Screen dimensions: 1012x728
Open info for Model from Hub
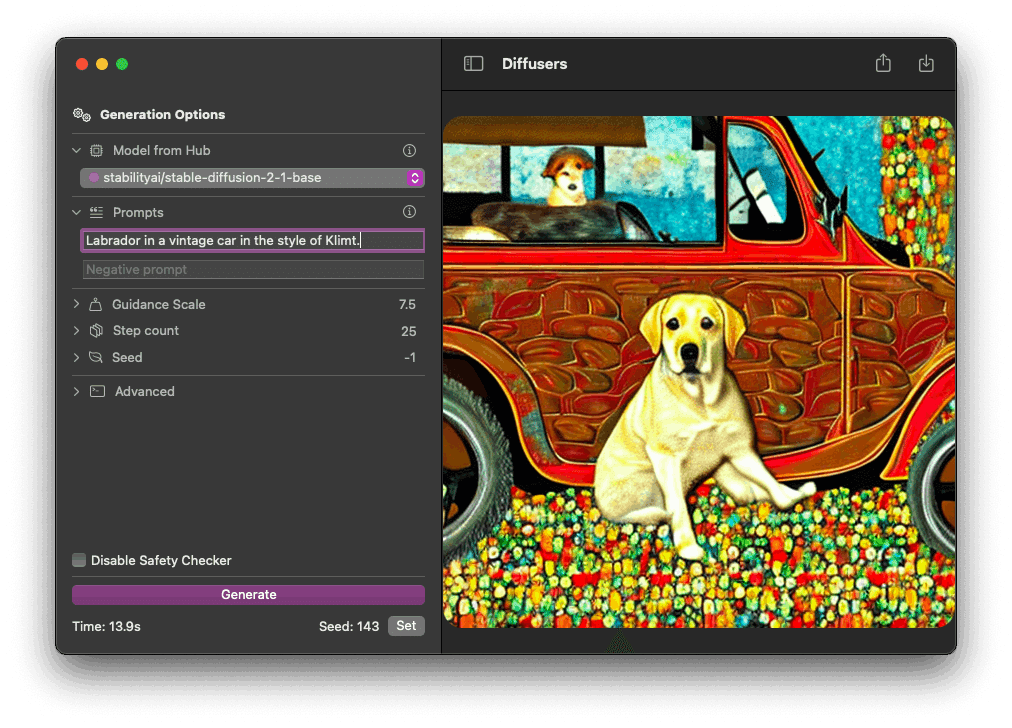tap(409, 151)
